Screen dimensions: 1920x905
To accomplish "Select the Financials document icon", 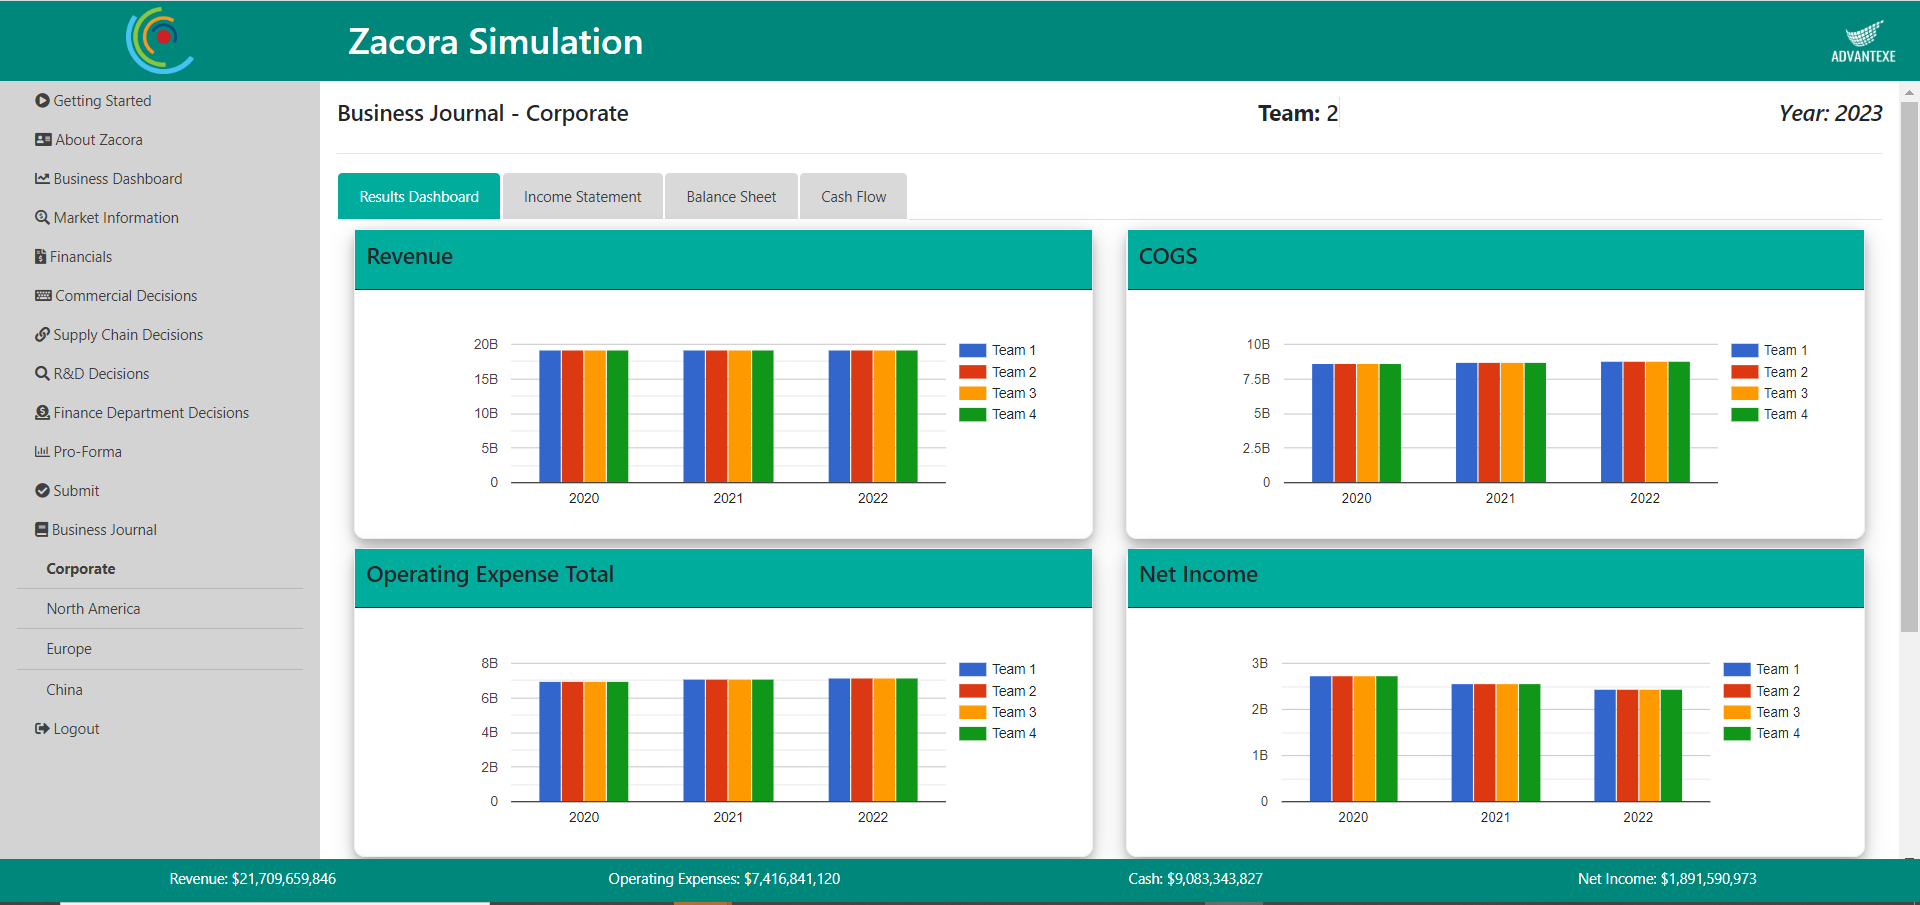I will pos(41,256).
